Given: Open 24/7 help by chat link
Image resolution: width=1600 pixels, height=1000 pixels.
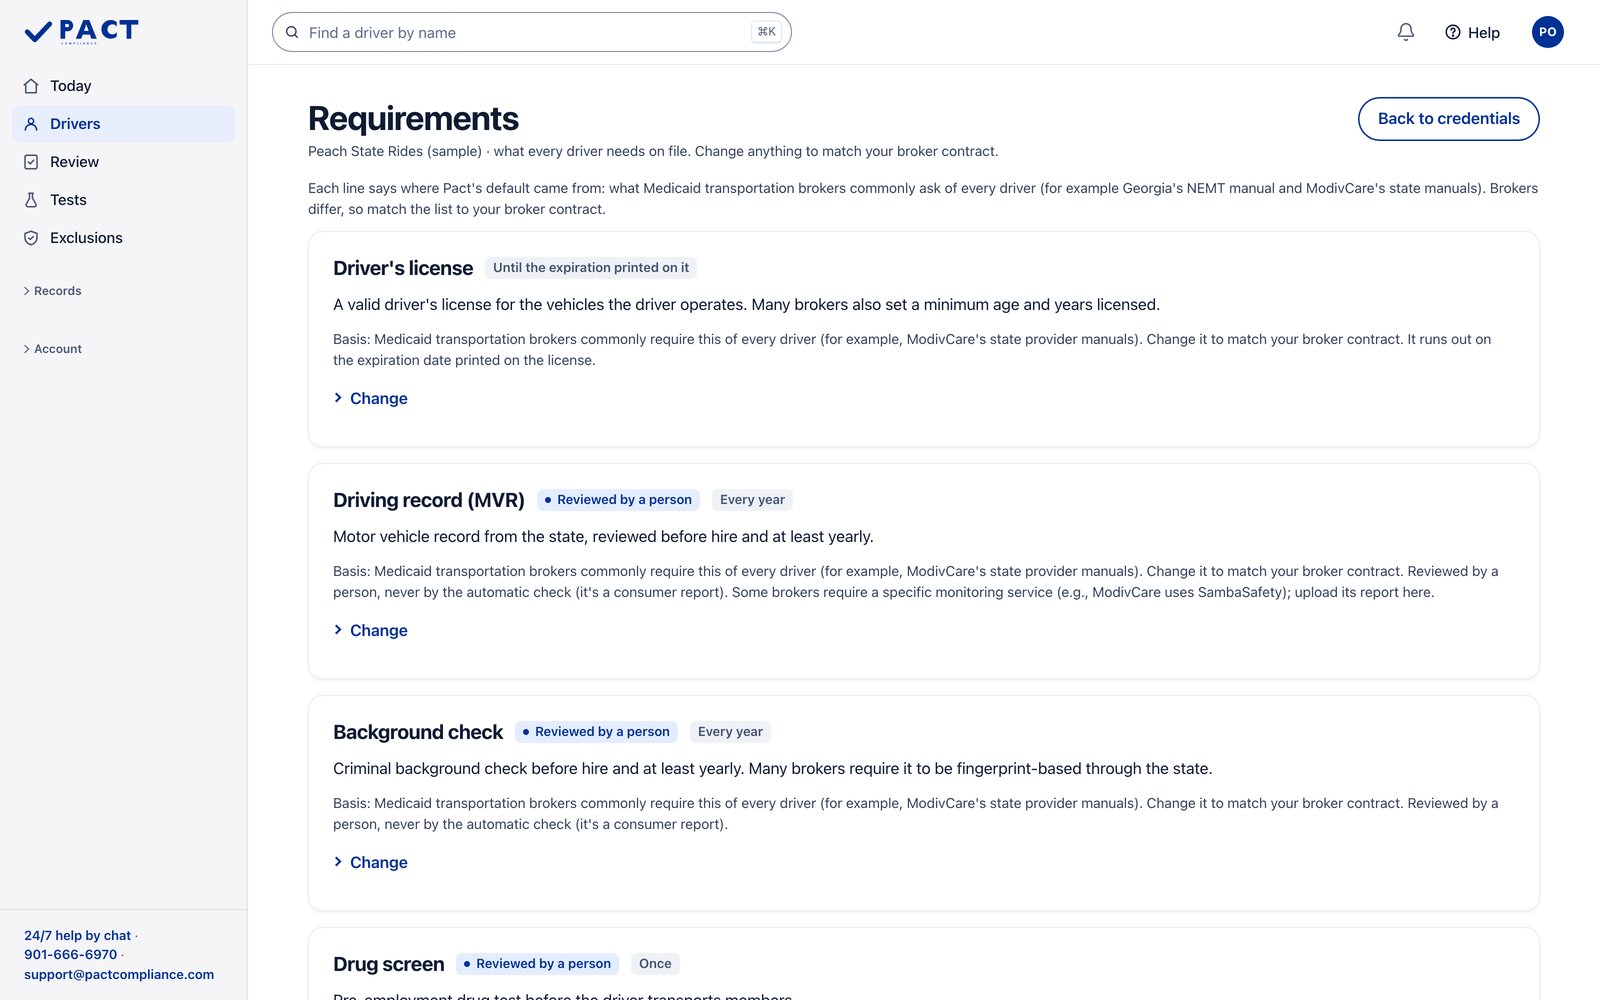Looking at the screenshot, I should tap(78, 936).
